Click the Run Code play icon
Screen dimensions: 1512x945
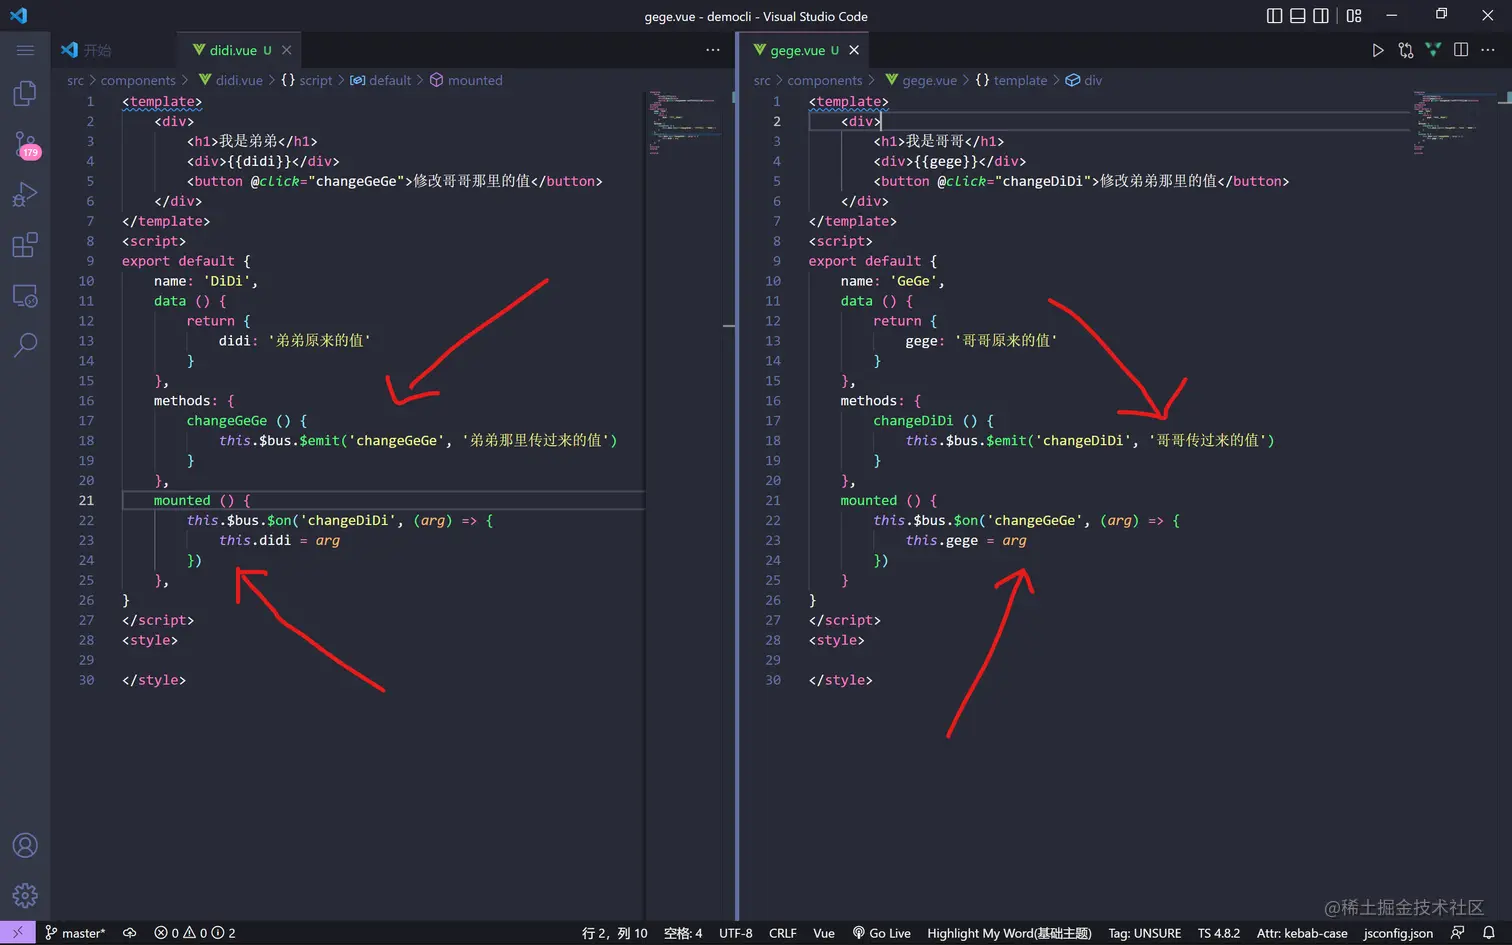[x=1378, y=50]
